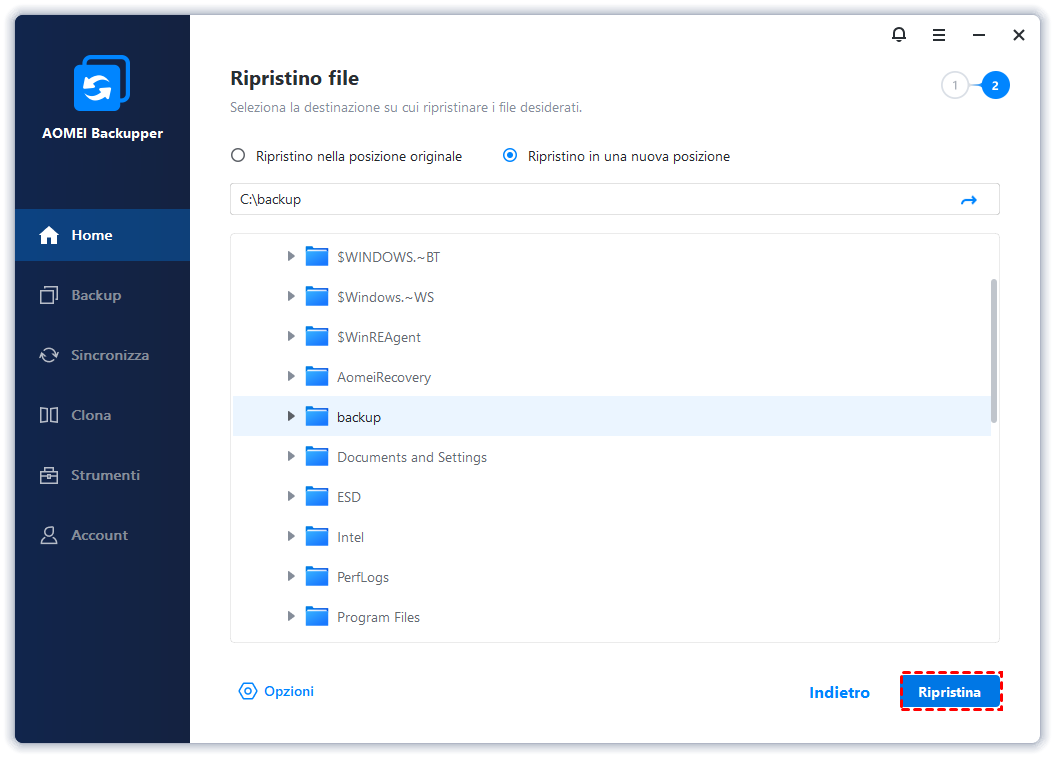Click the folder tree vertical scrollbar
The image size is (1055, 758).
click(994, 350)
